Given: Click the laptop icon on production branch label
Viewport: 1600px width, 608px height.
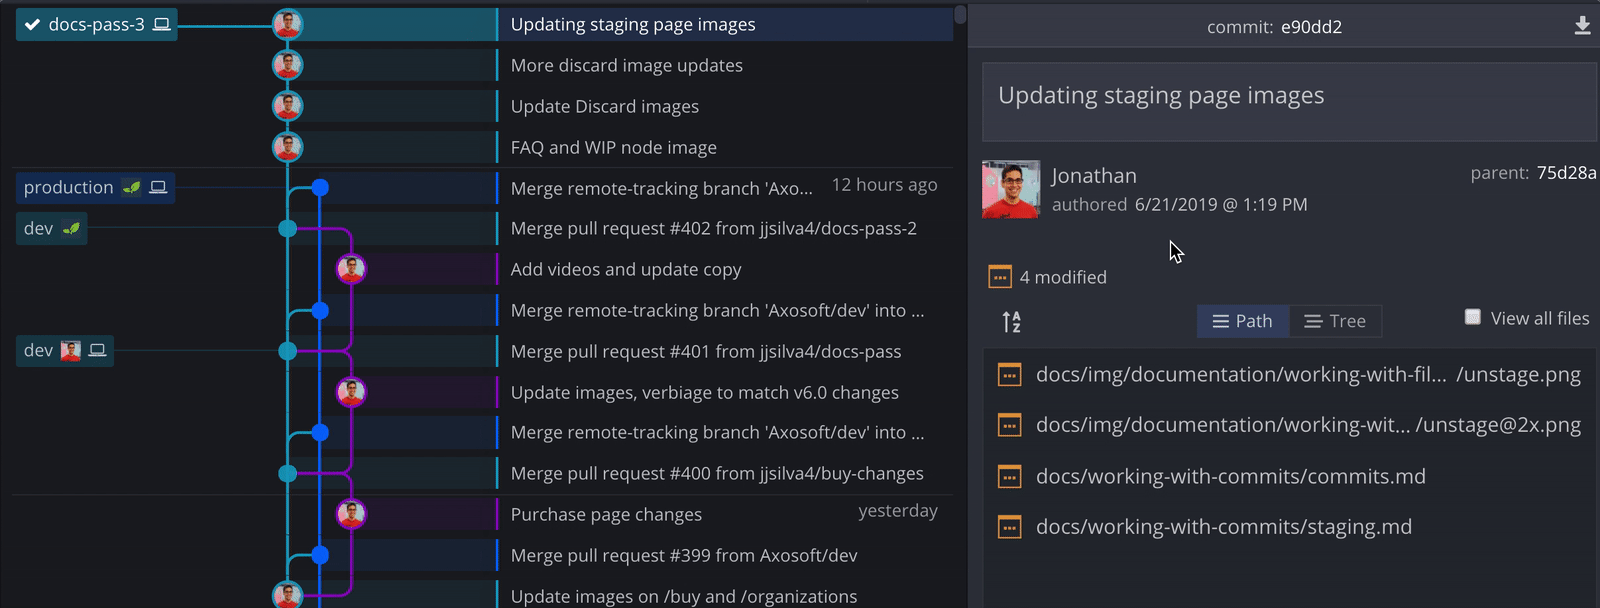Looking at the screenshot, I should pos(158,187).
